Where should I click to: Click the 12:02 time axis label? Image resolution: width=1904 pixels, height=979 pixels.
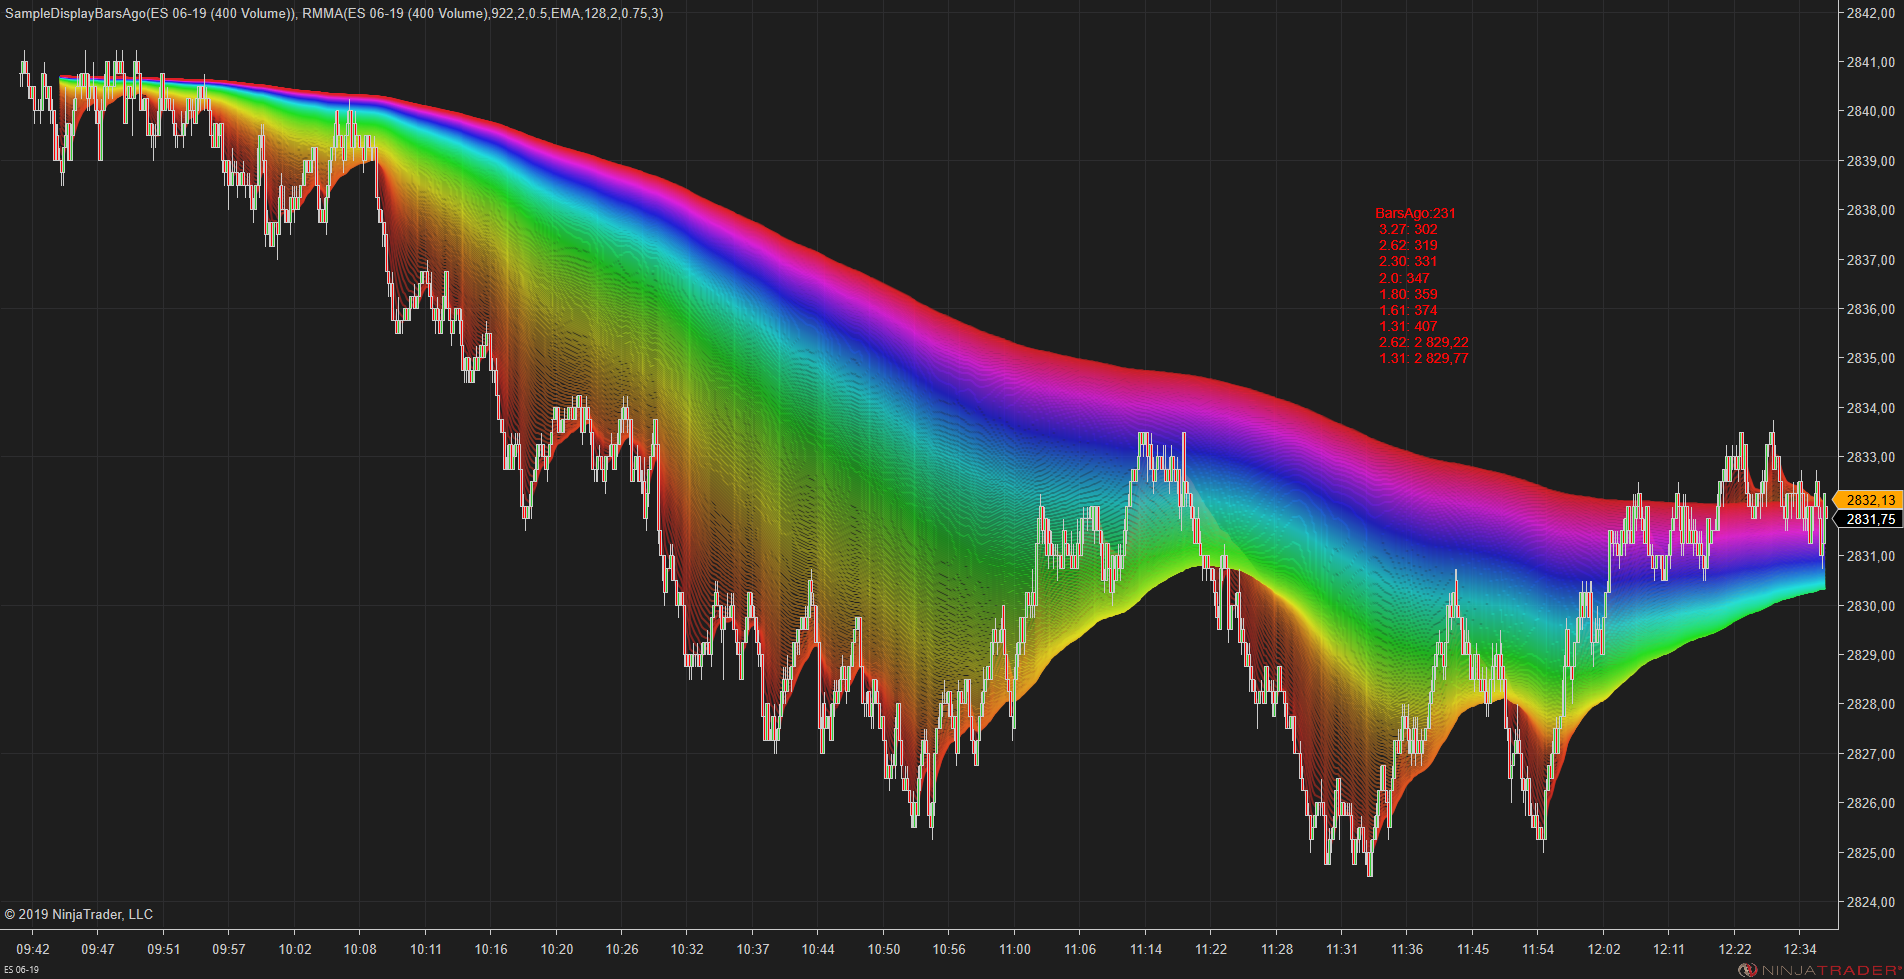[1604, 949]
